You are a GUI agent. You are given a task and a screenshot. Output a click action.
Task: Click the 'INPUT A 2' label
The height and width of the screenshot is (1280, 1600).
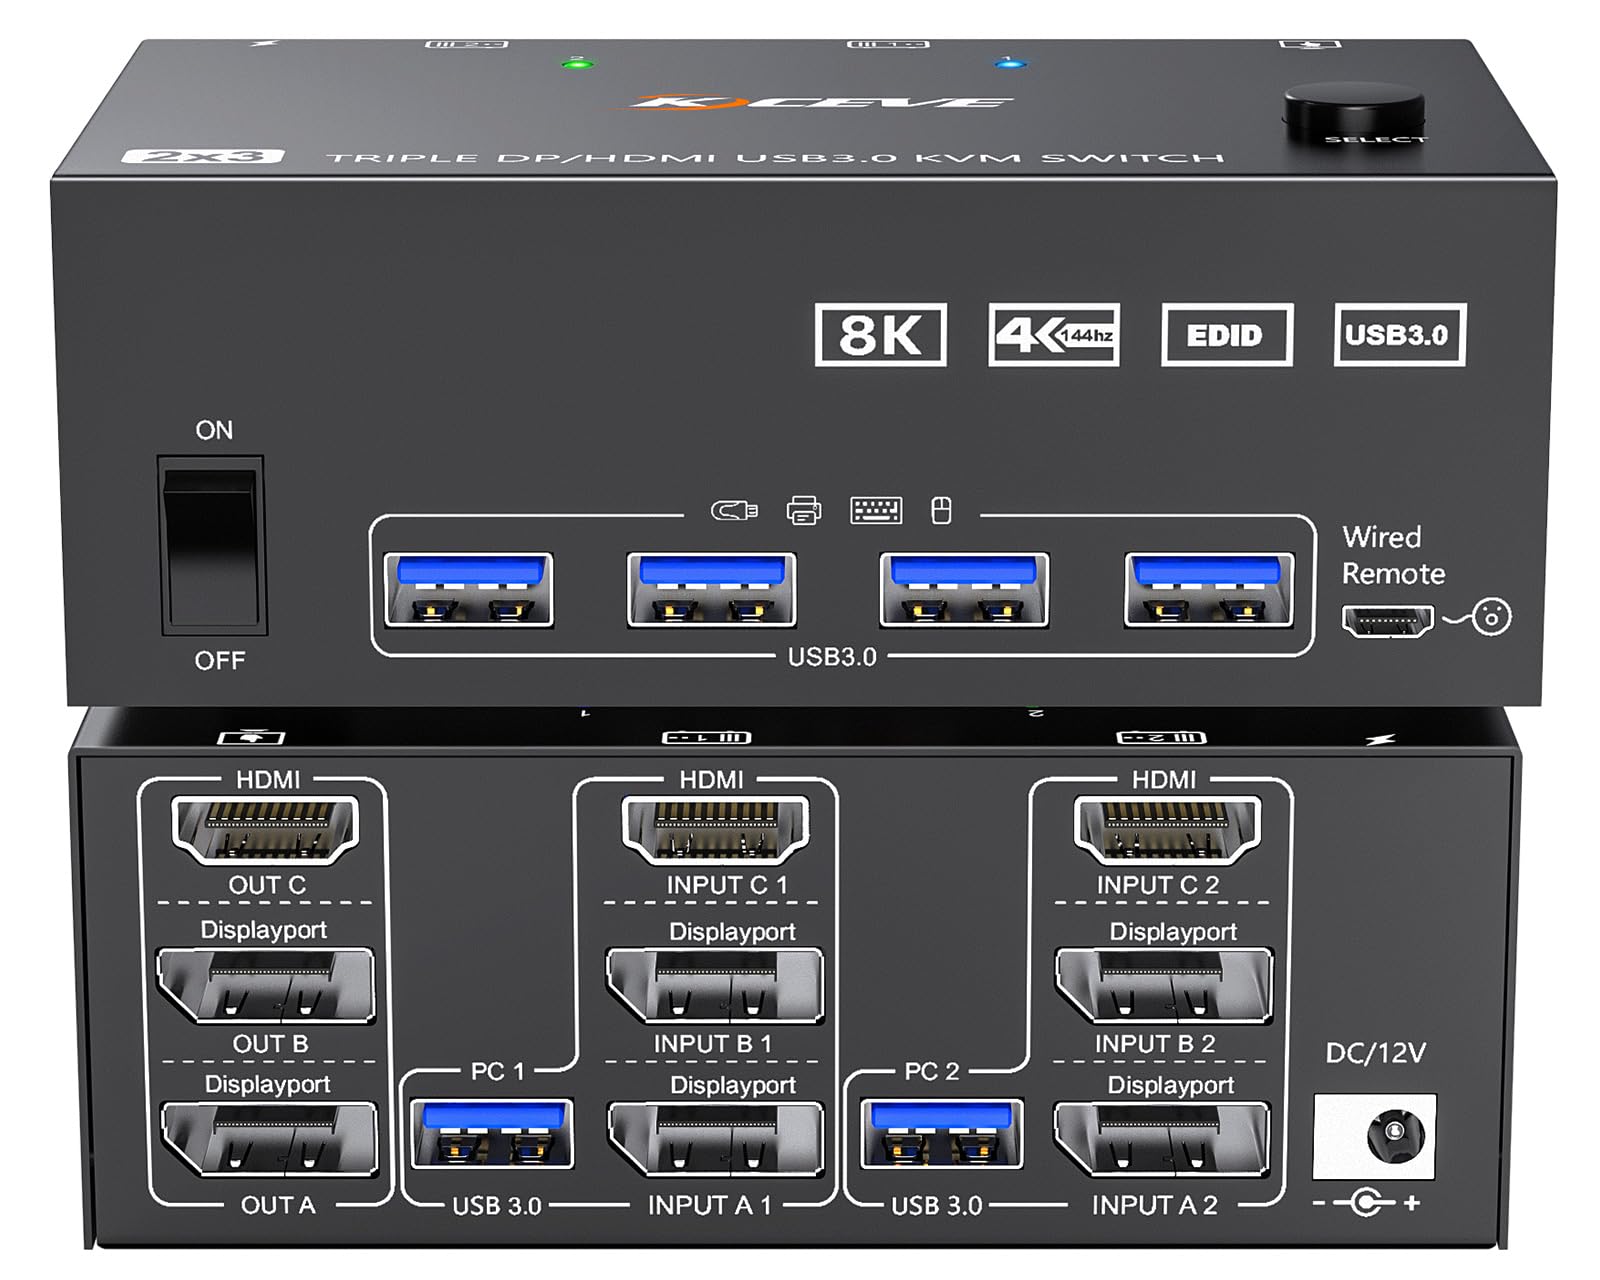pyautogui.click(x=1155, y=1205)
